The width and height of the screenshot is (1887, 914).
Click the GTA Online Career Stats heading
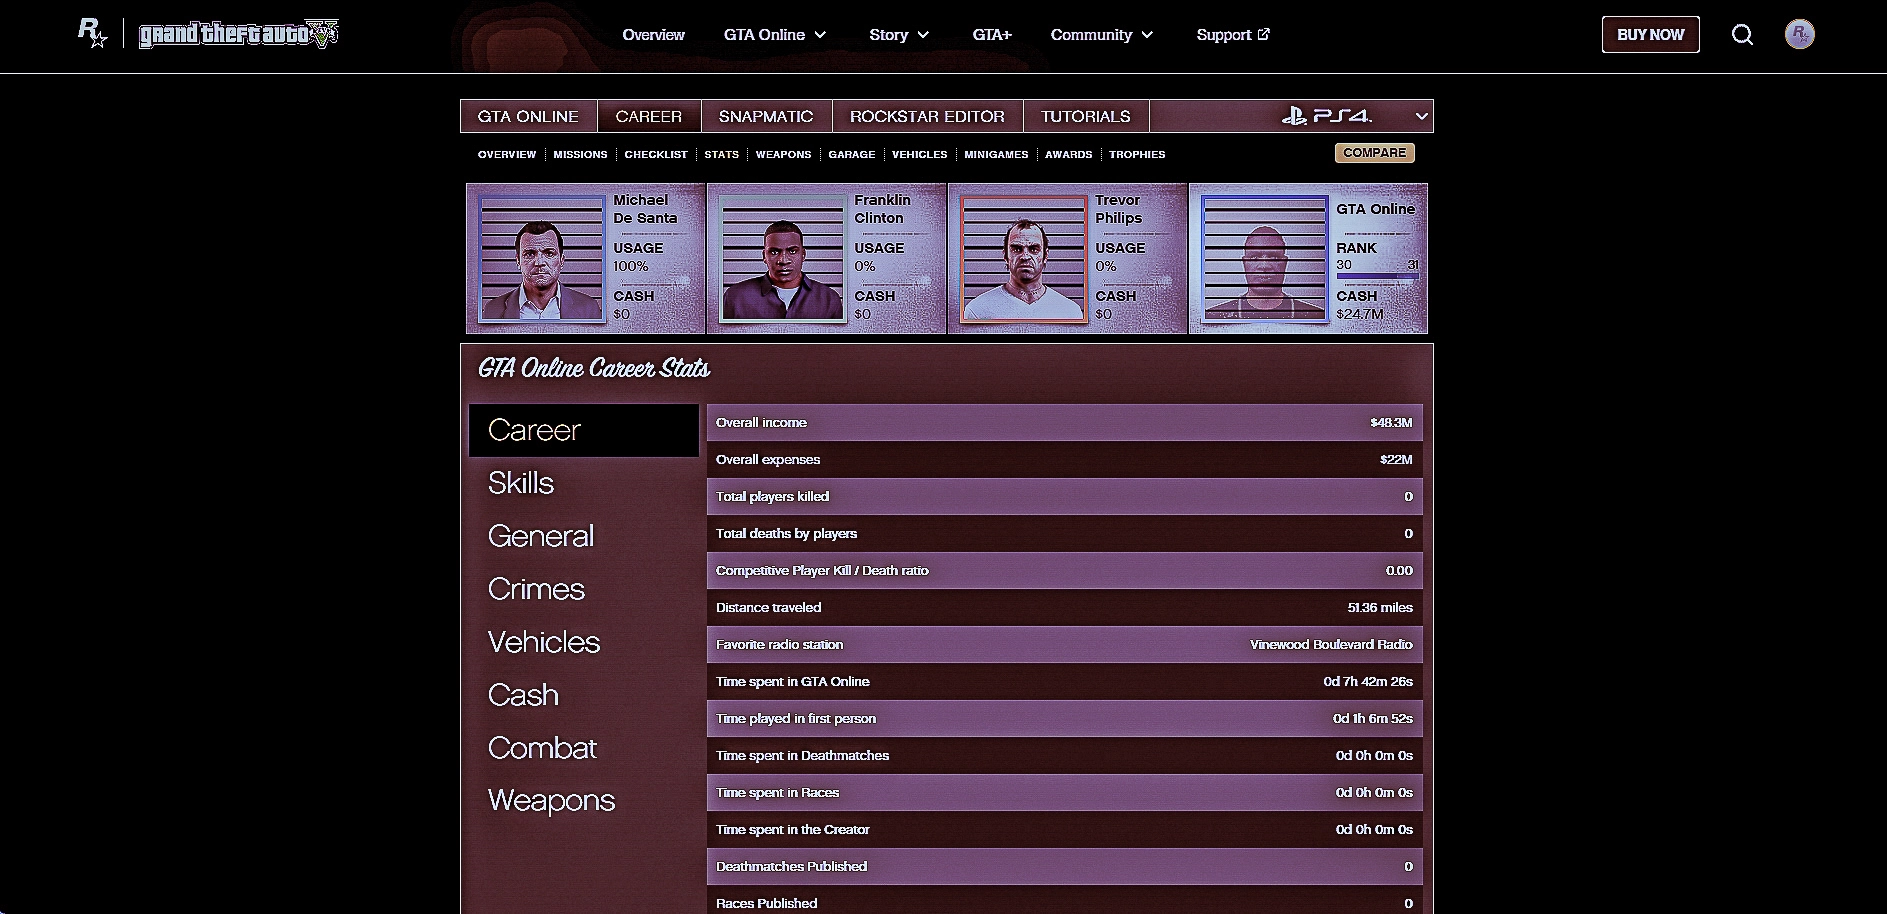click(594, 369)
